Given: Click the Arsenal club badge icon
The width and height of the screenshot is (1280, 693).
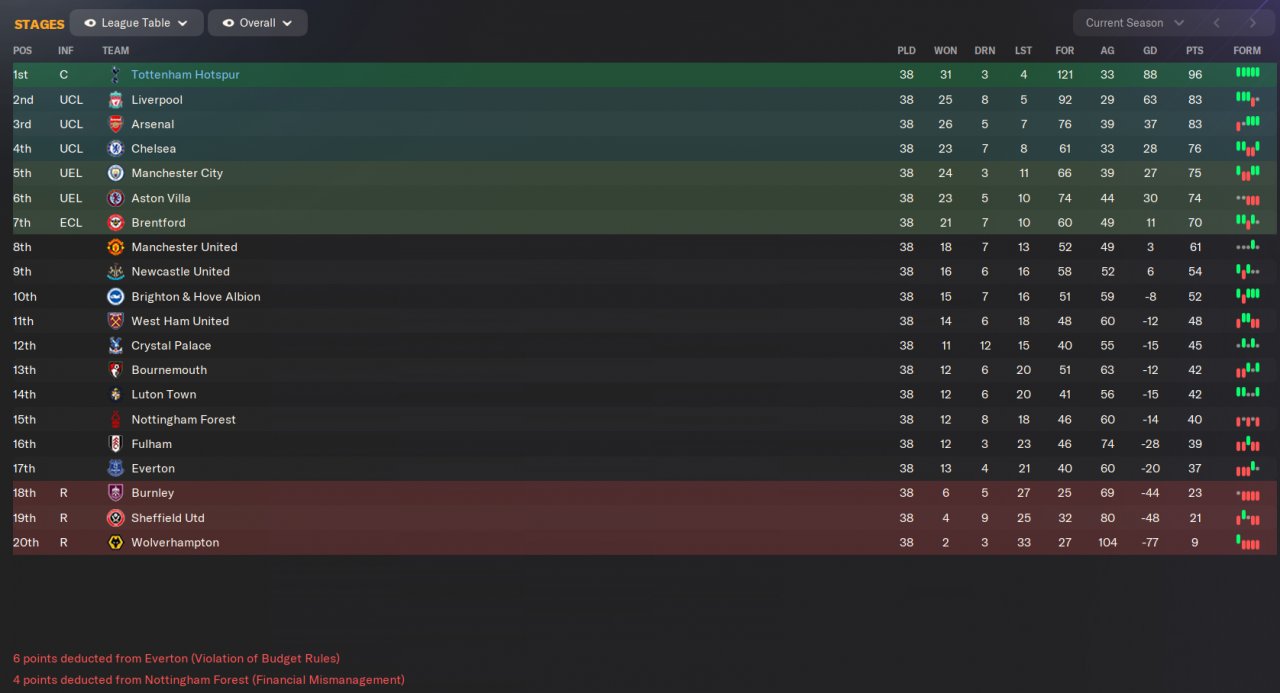Looking at the screenshot, I should (x=115, y=124).
